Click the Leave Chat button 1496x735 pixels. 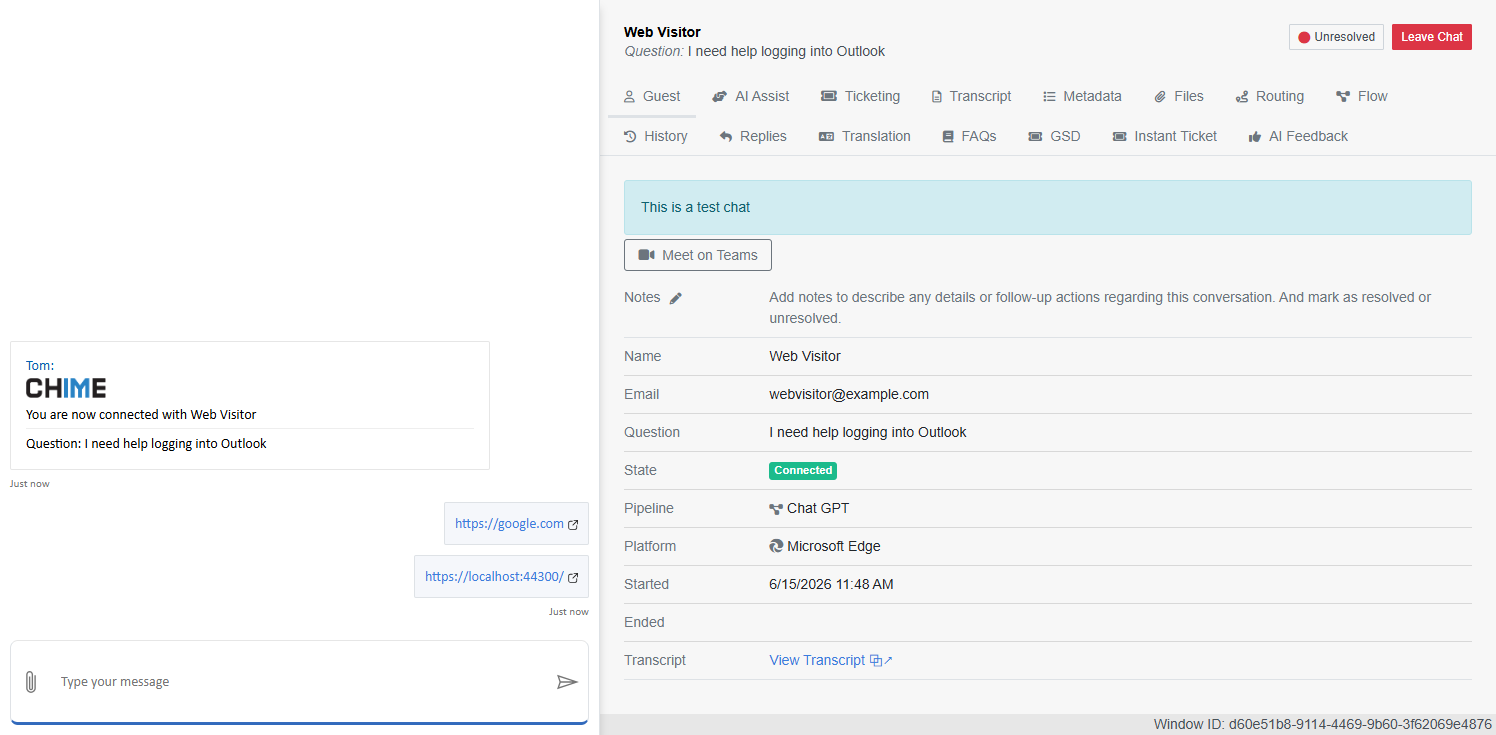click(x=1432, y=37)
